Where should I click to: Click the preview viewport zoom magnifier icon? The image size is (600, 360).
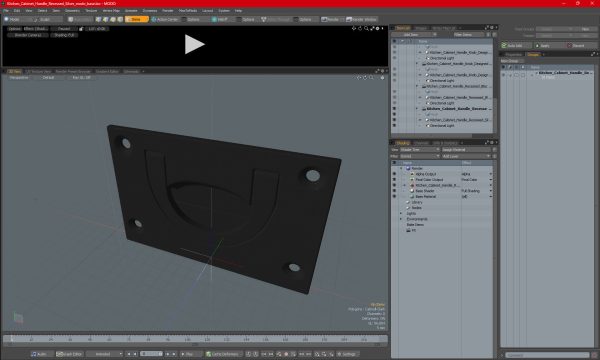(366, 28)
